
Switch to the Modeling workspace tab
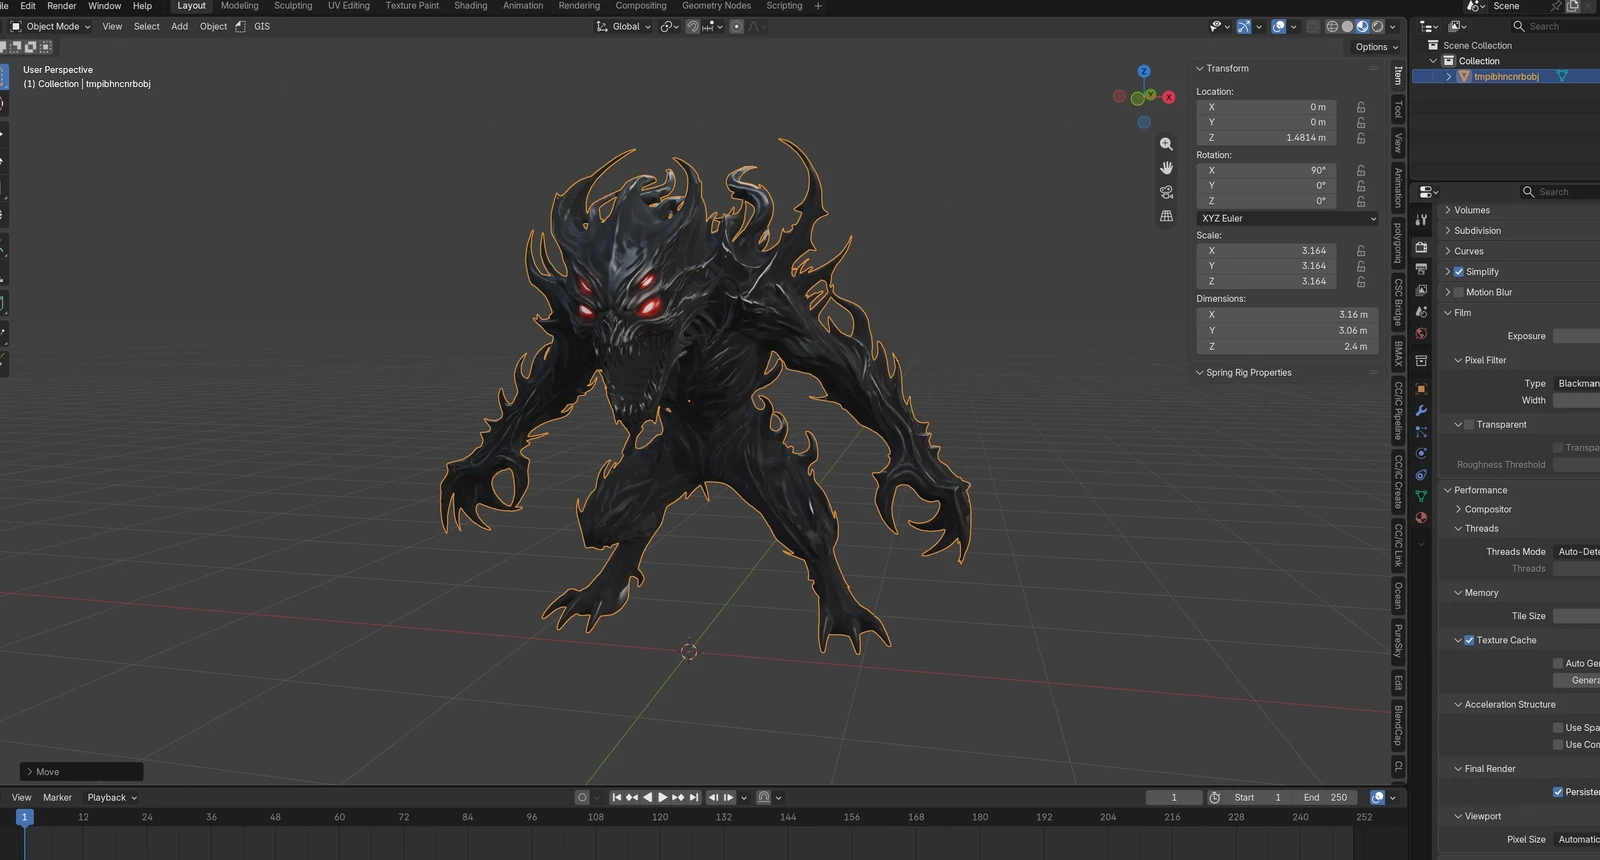click(x=240, y=6)
